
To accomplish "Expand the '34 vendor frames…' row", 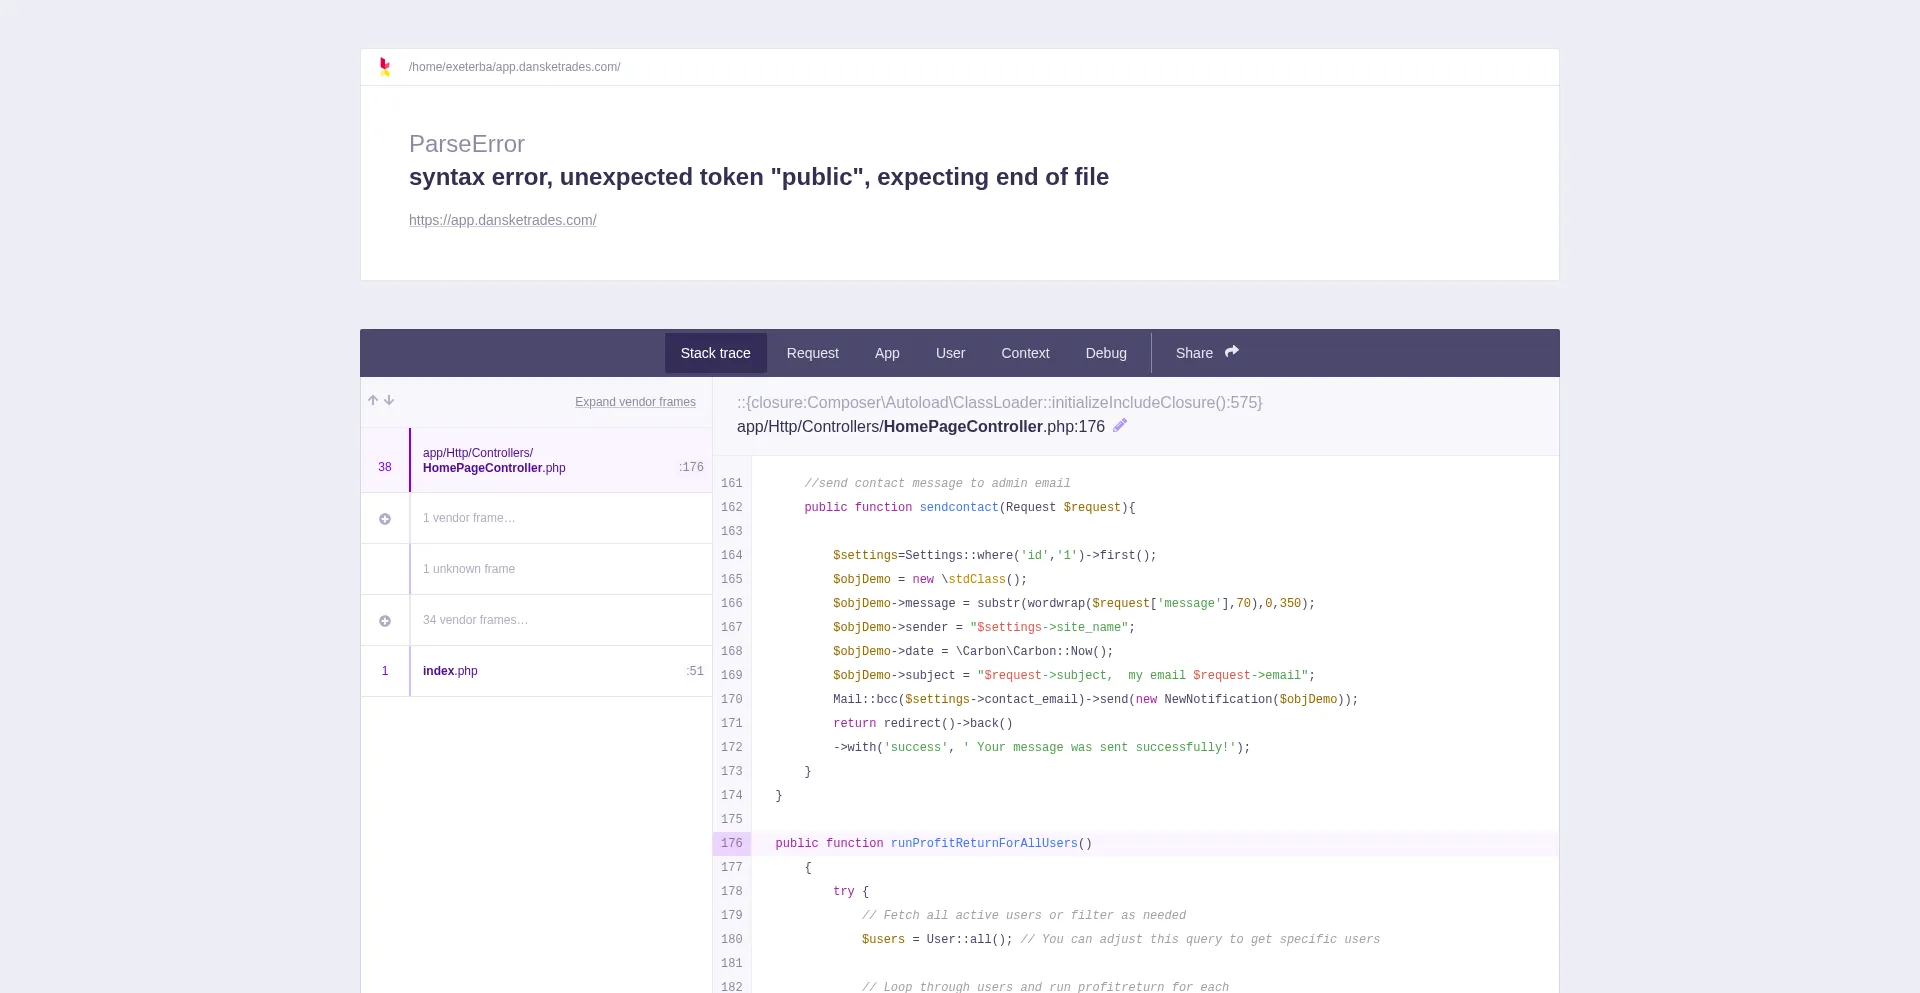I will [475, 620].
